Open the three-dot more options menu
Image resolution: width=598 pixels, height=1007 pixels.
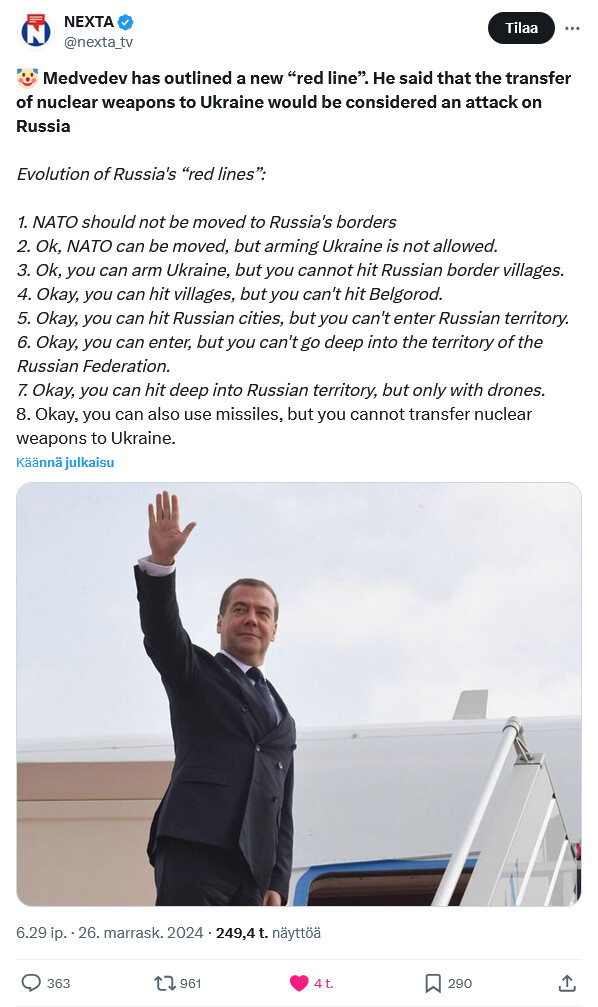point(572,28)
